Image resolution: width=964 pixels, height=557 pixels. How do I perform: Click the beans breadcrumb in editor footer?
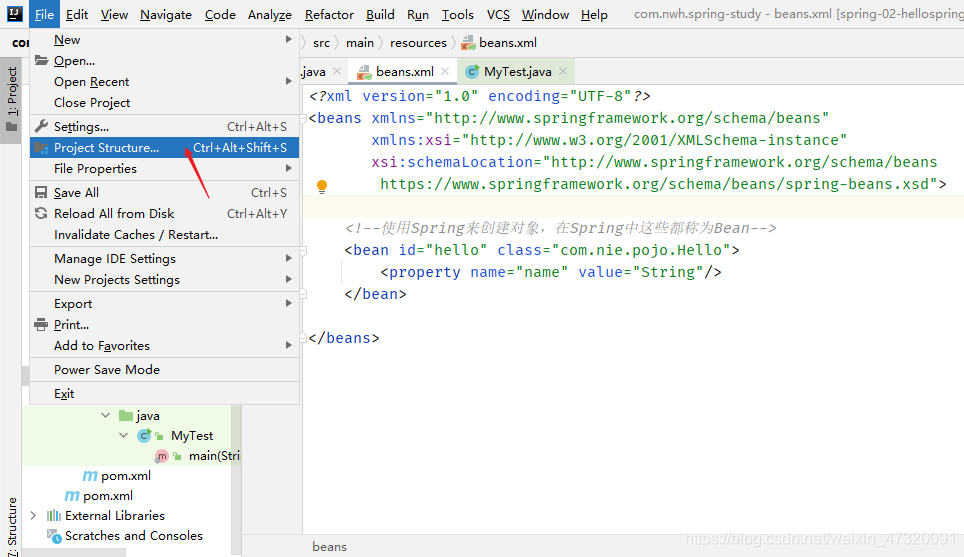[x=330, y=547]
